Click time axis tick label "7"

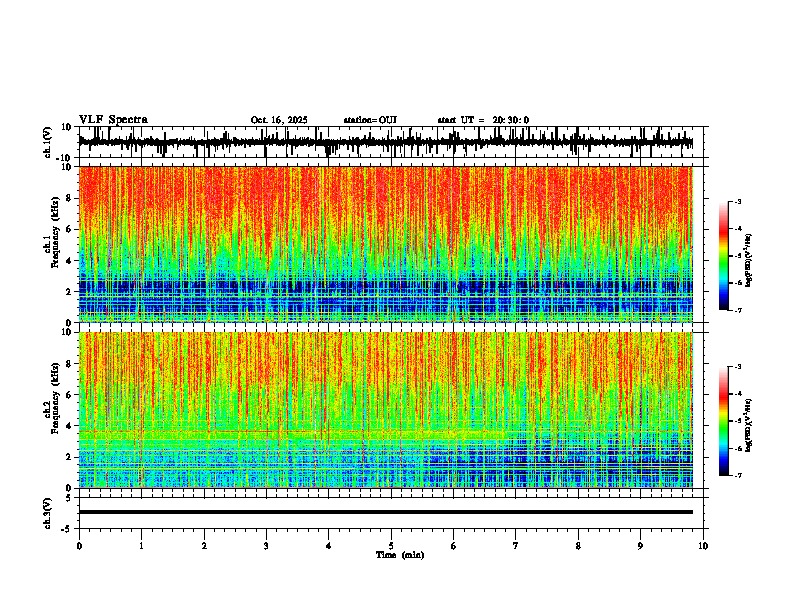point(516,546)
